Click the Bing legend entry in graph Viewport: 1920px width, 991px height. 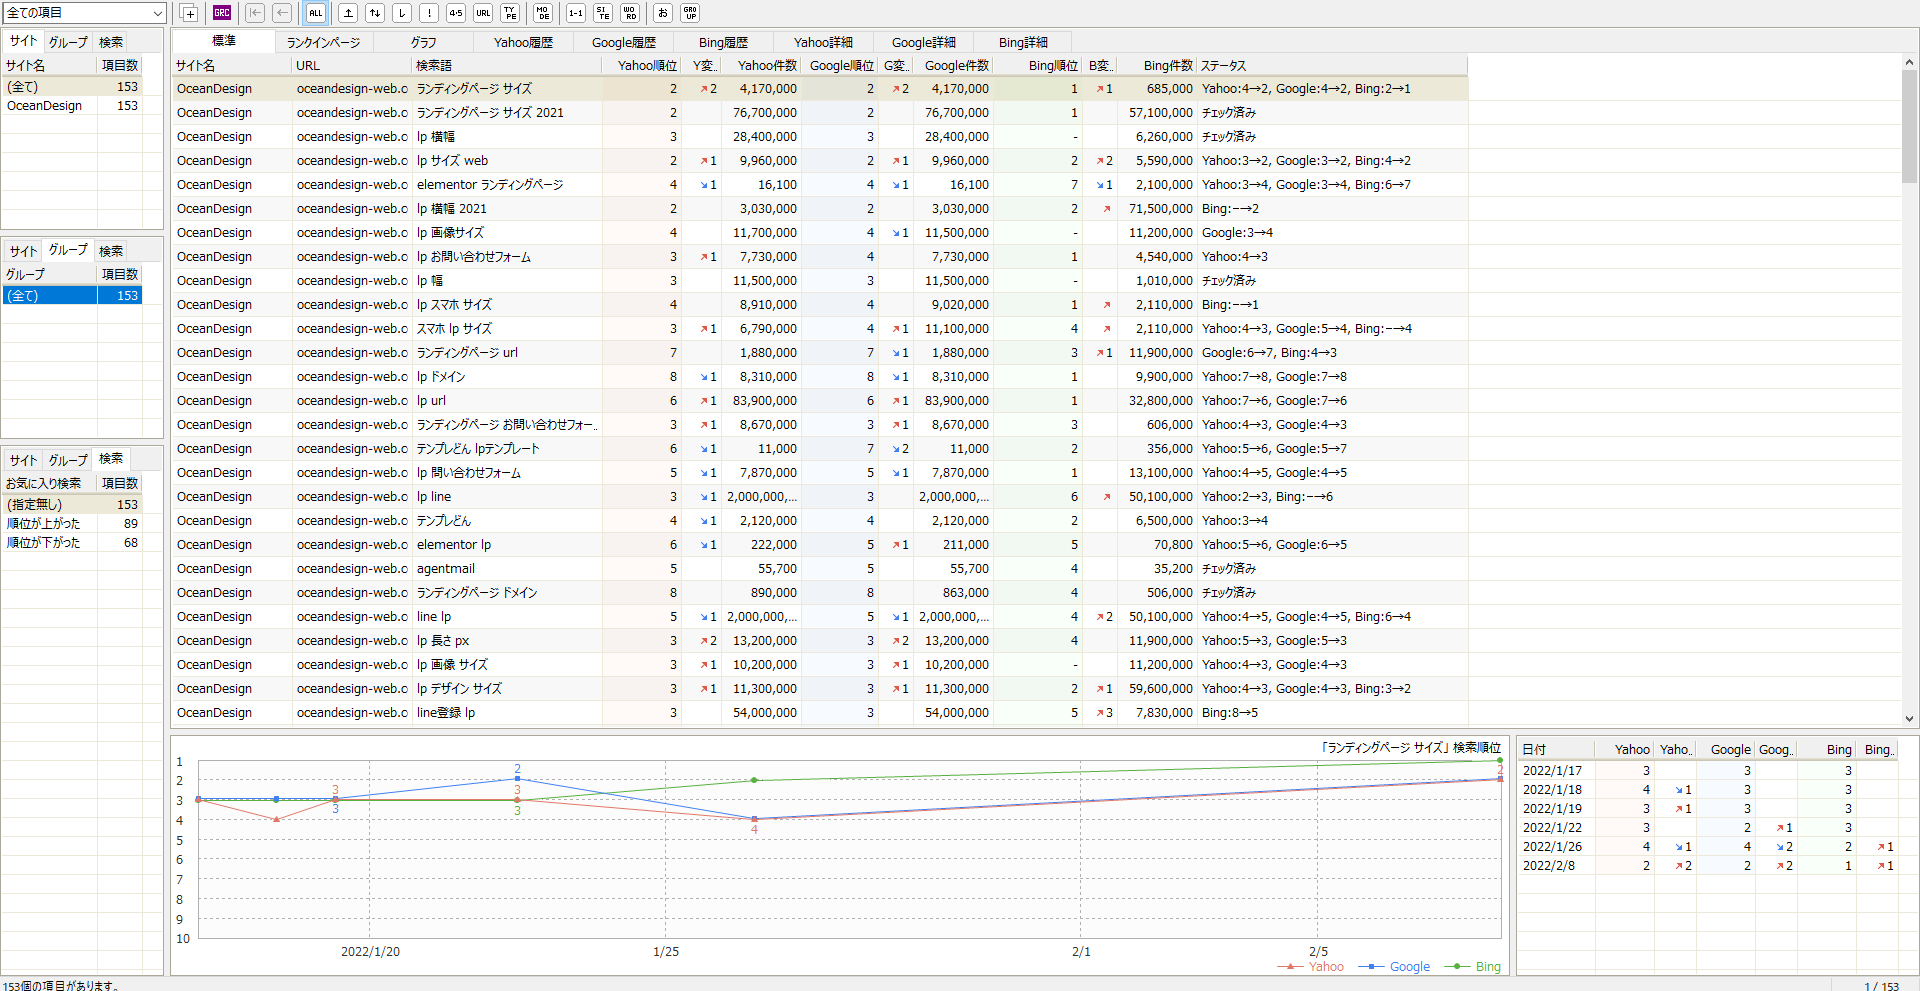coord(1473,966)
